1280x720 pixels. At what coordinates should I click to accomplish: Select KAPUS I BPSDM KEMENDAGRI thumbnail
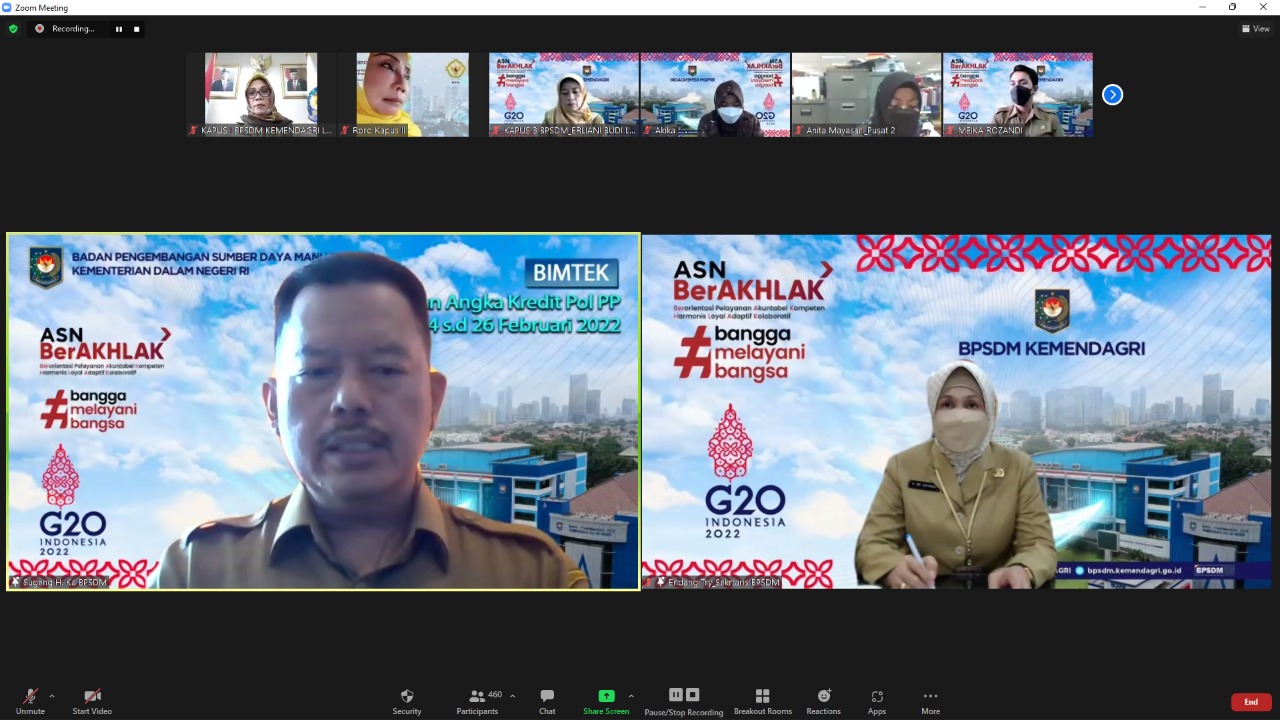pyautogui.click(x=261, y=94)
